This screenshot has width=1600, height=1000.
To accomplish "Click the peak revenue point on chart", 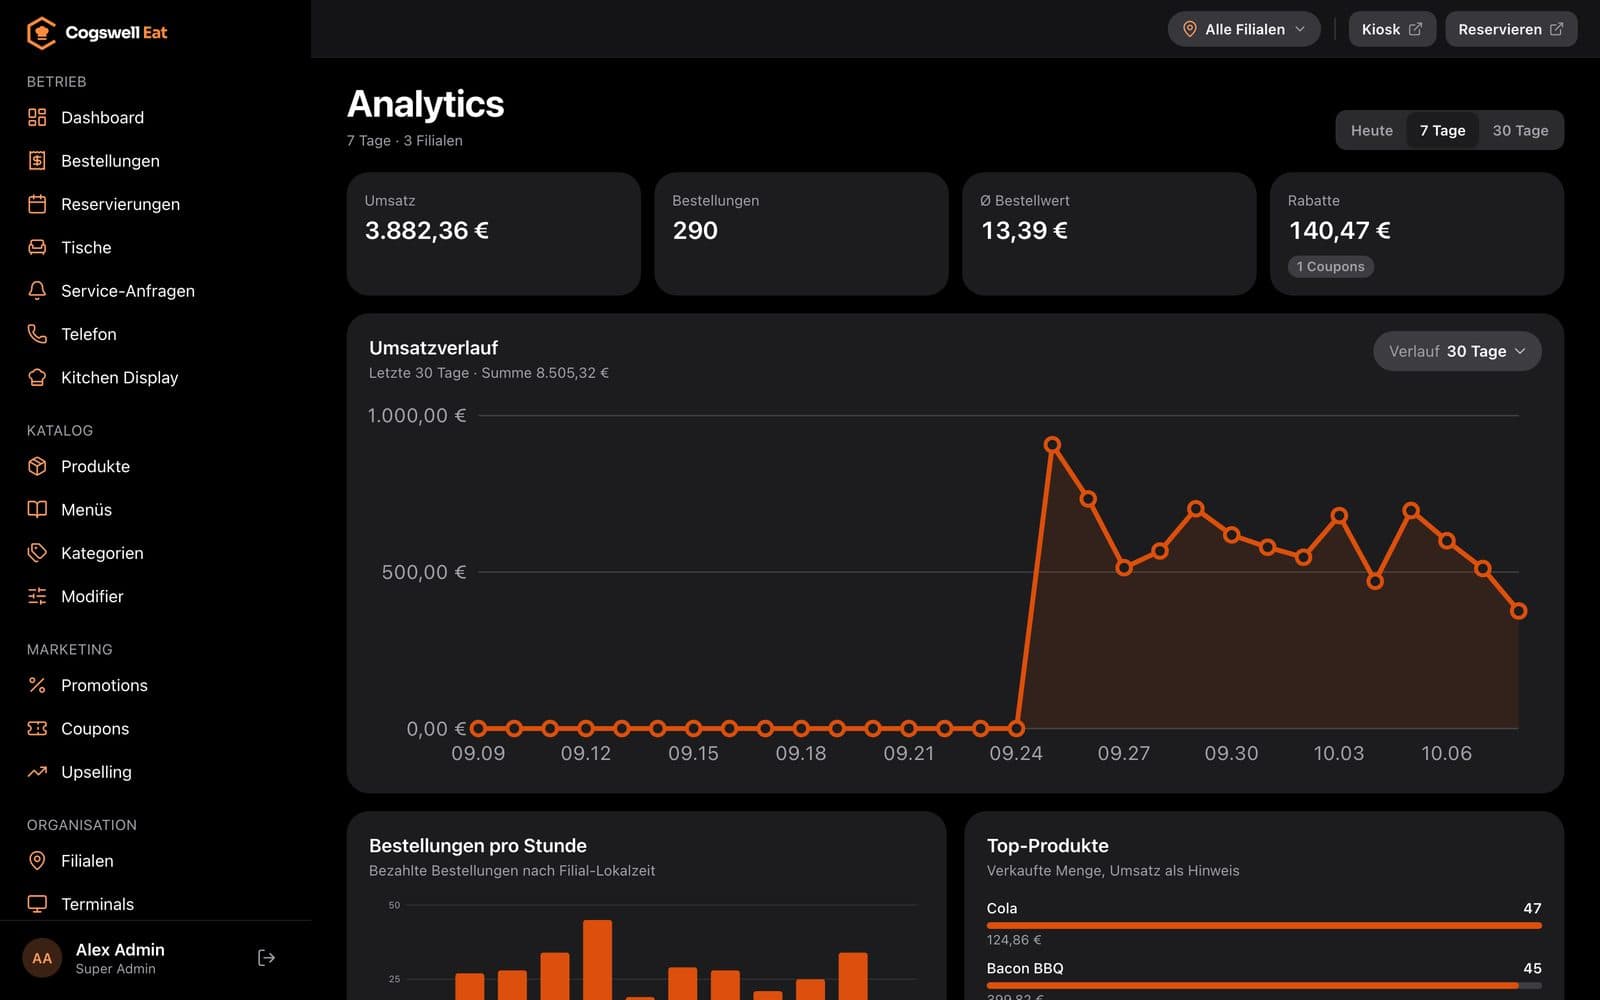I will [x=1052, y=445].
